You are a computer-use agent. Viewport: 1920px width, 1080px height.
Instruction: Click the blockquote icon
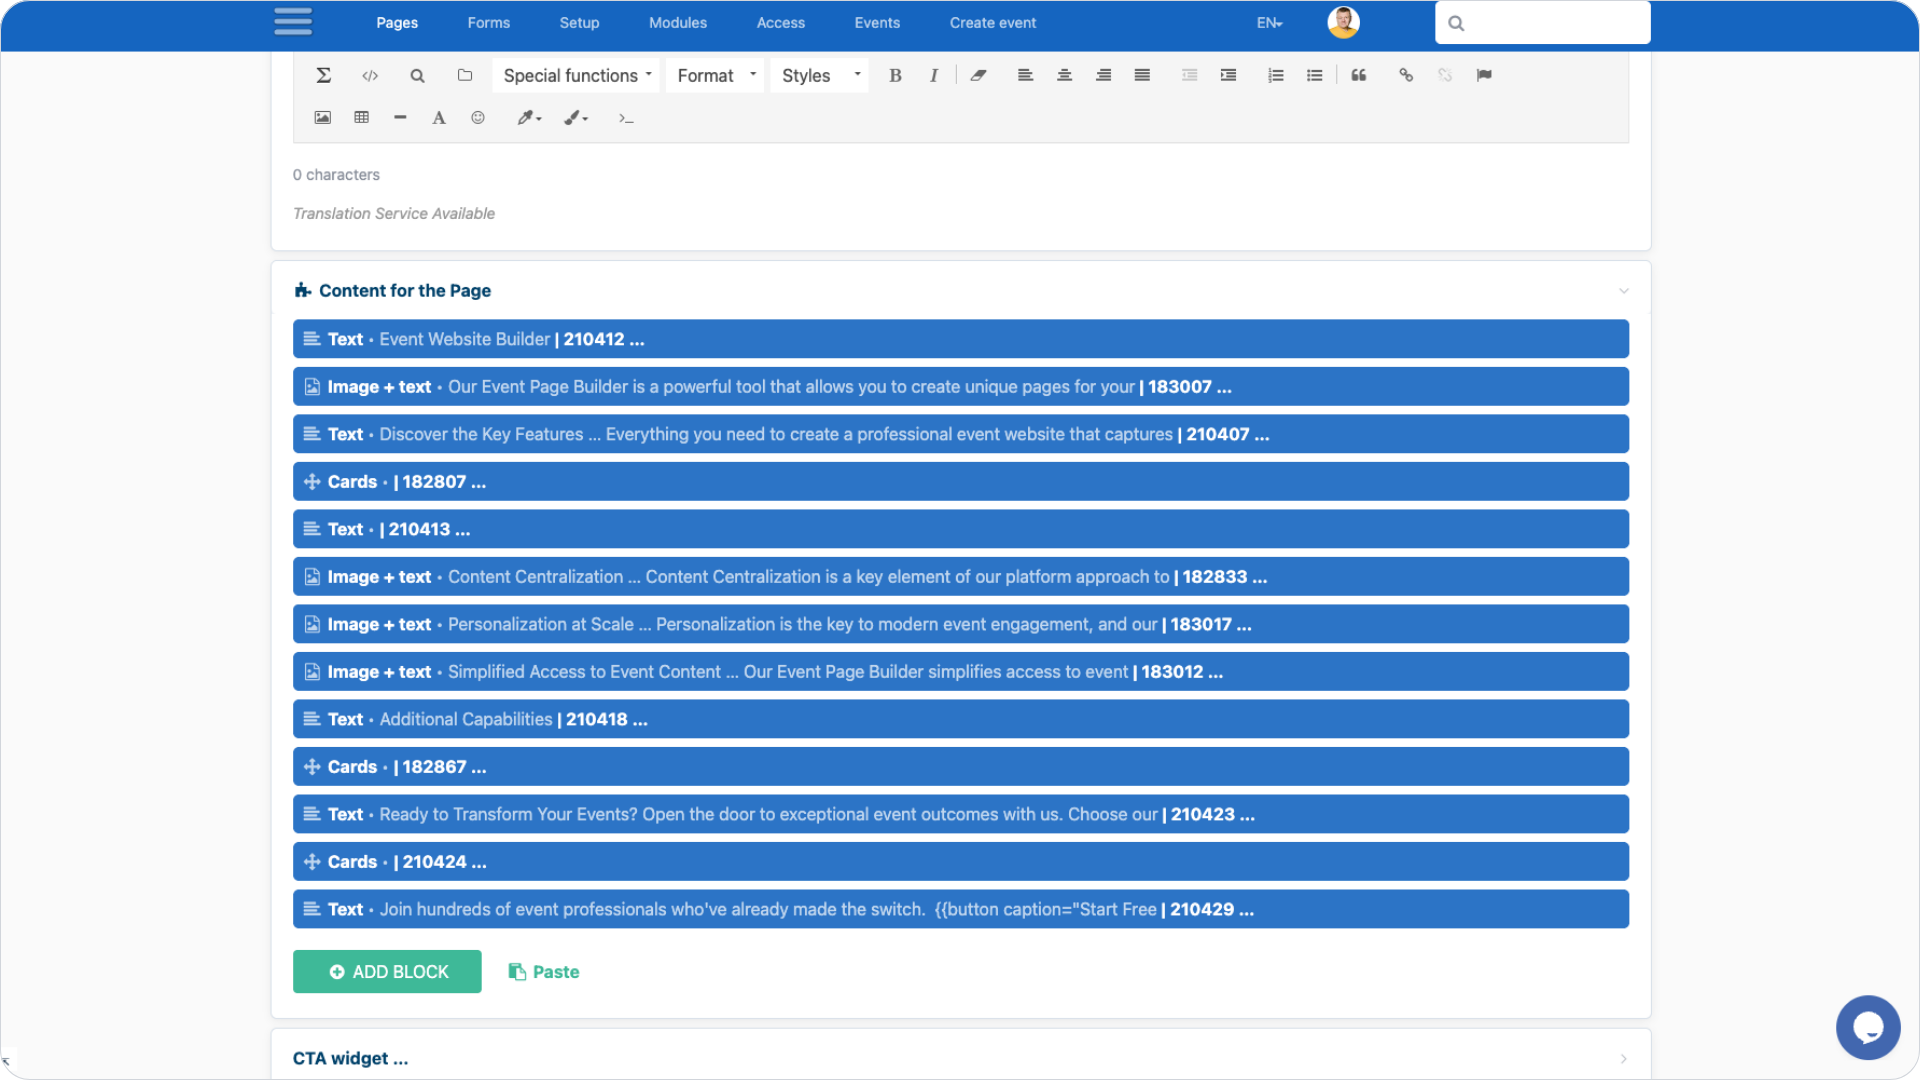tap(1358, 75)
